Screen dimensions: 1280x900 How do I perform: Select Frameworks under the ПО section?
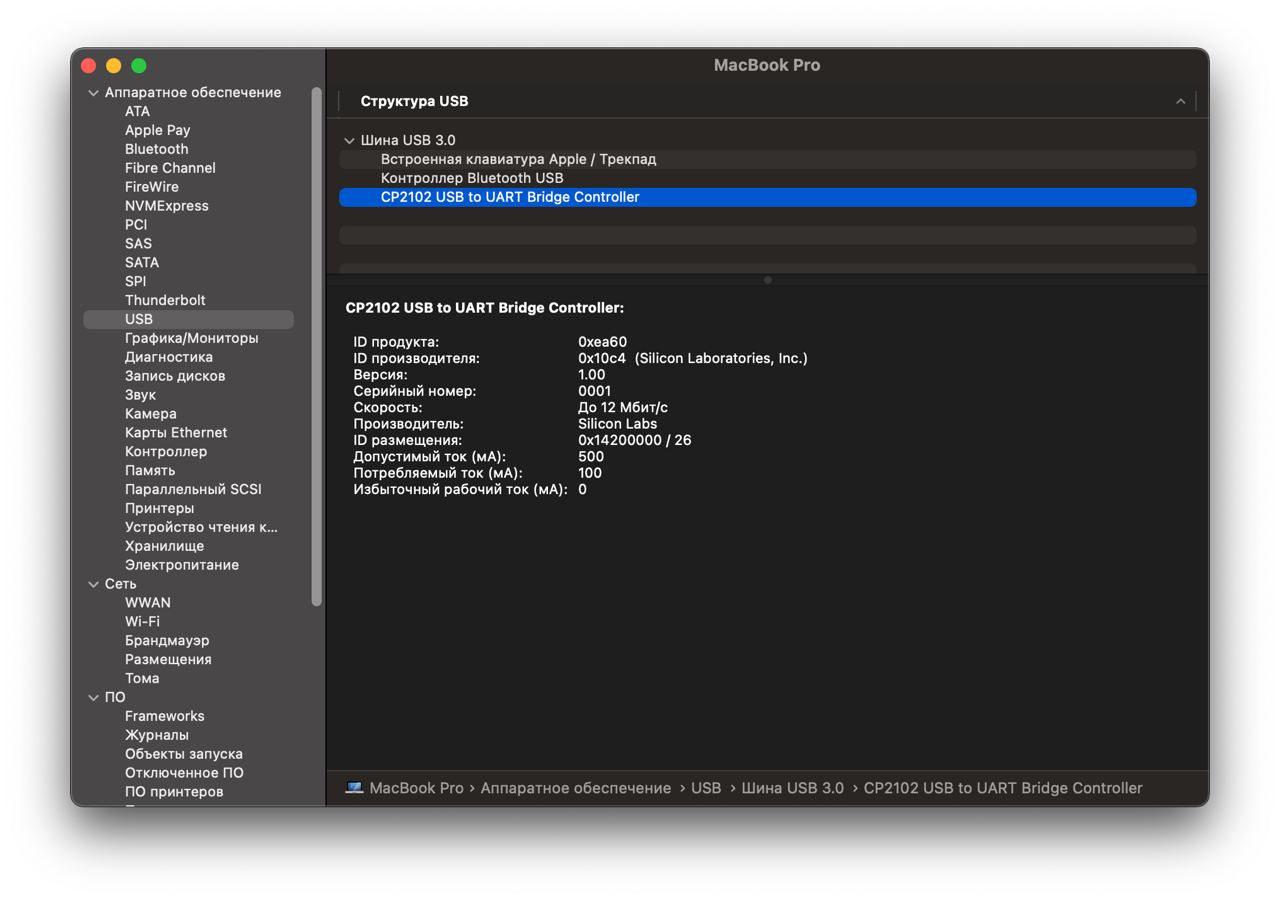coord(164,716)
